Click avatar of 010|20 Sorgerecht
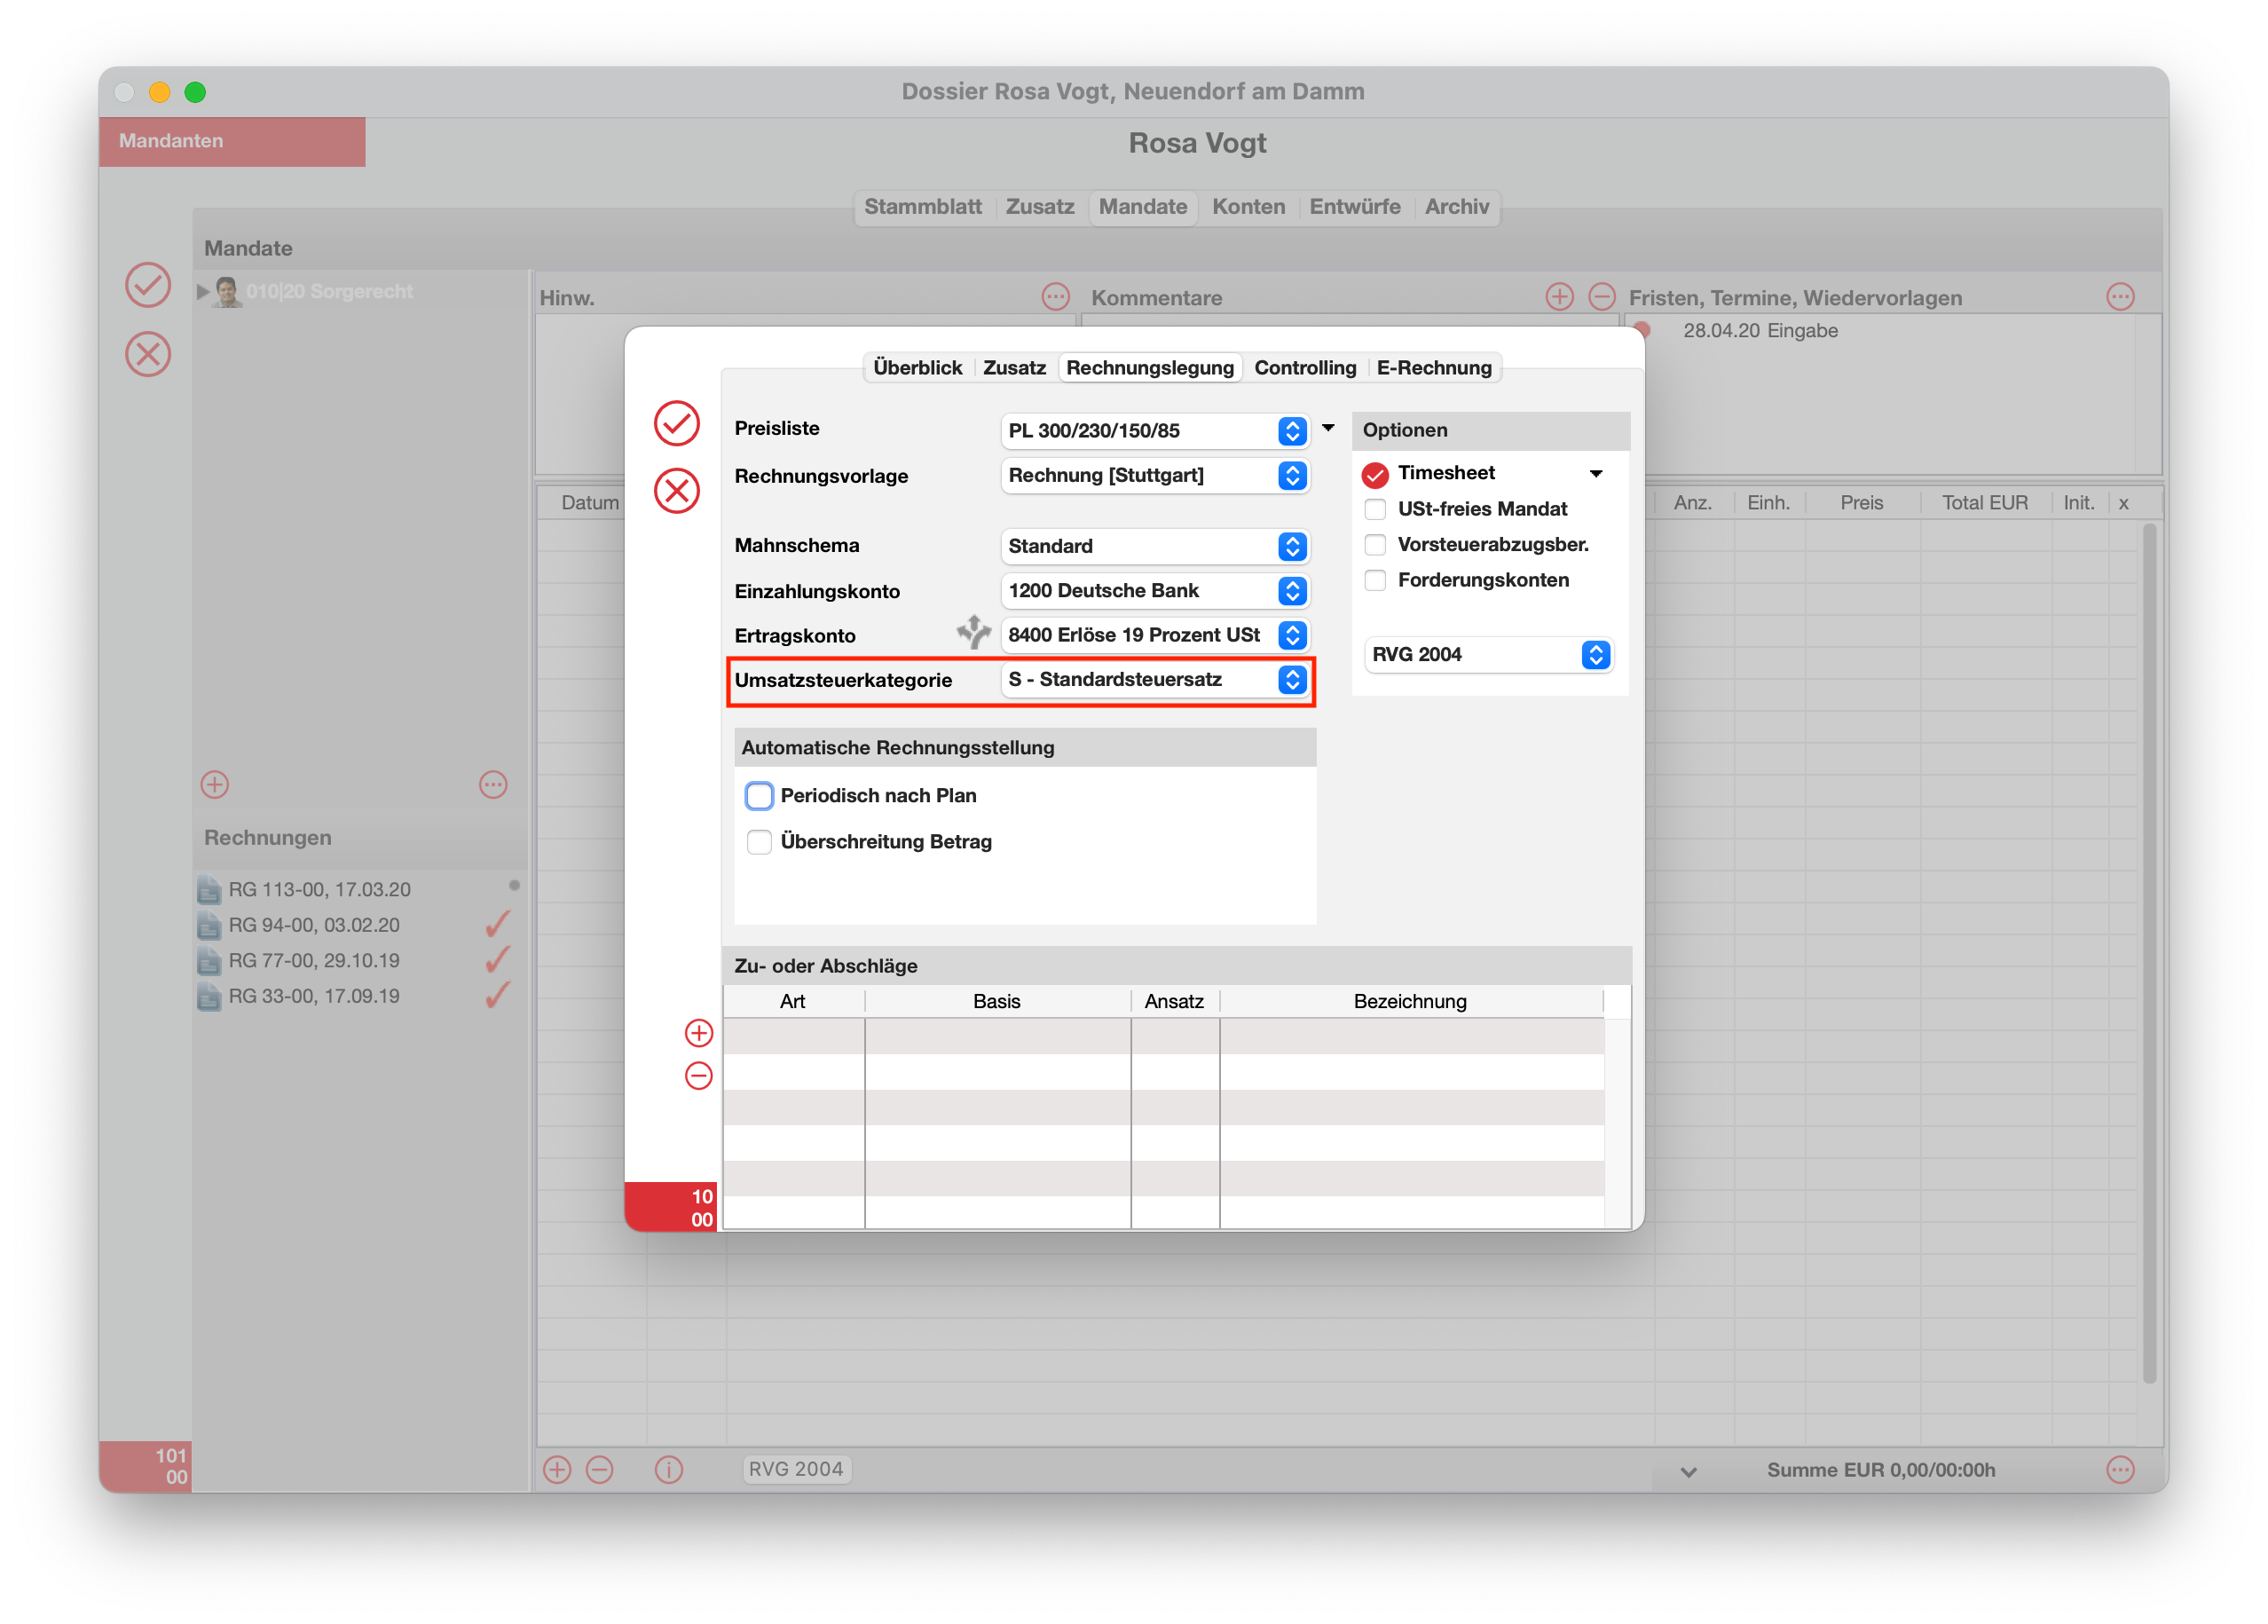The height and width of the screenshot is (1624, 2268). [x=227, y=292]
